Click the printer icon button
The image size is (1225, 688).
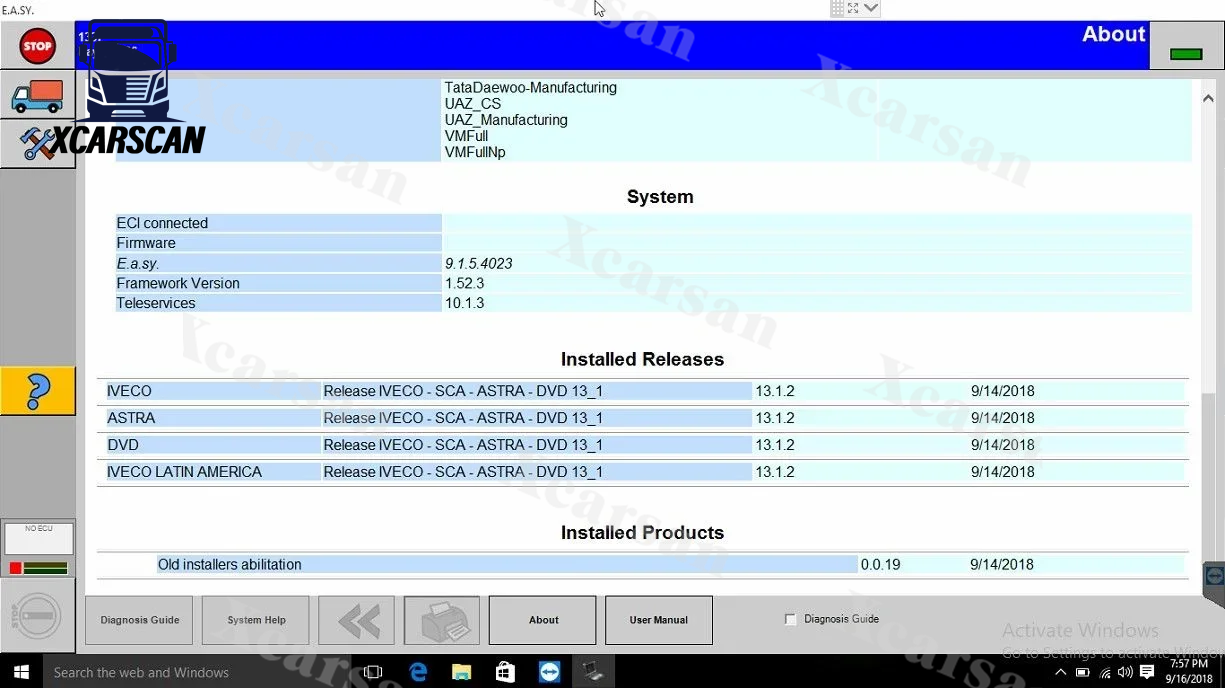coord(442,620)
